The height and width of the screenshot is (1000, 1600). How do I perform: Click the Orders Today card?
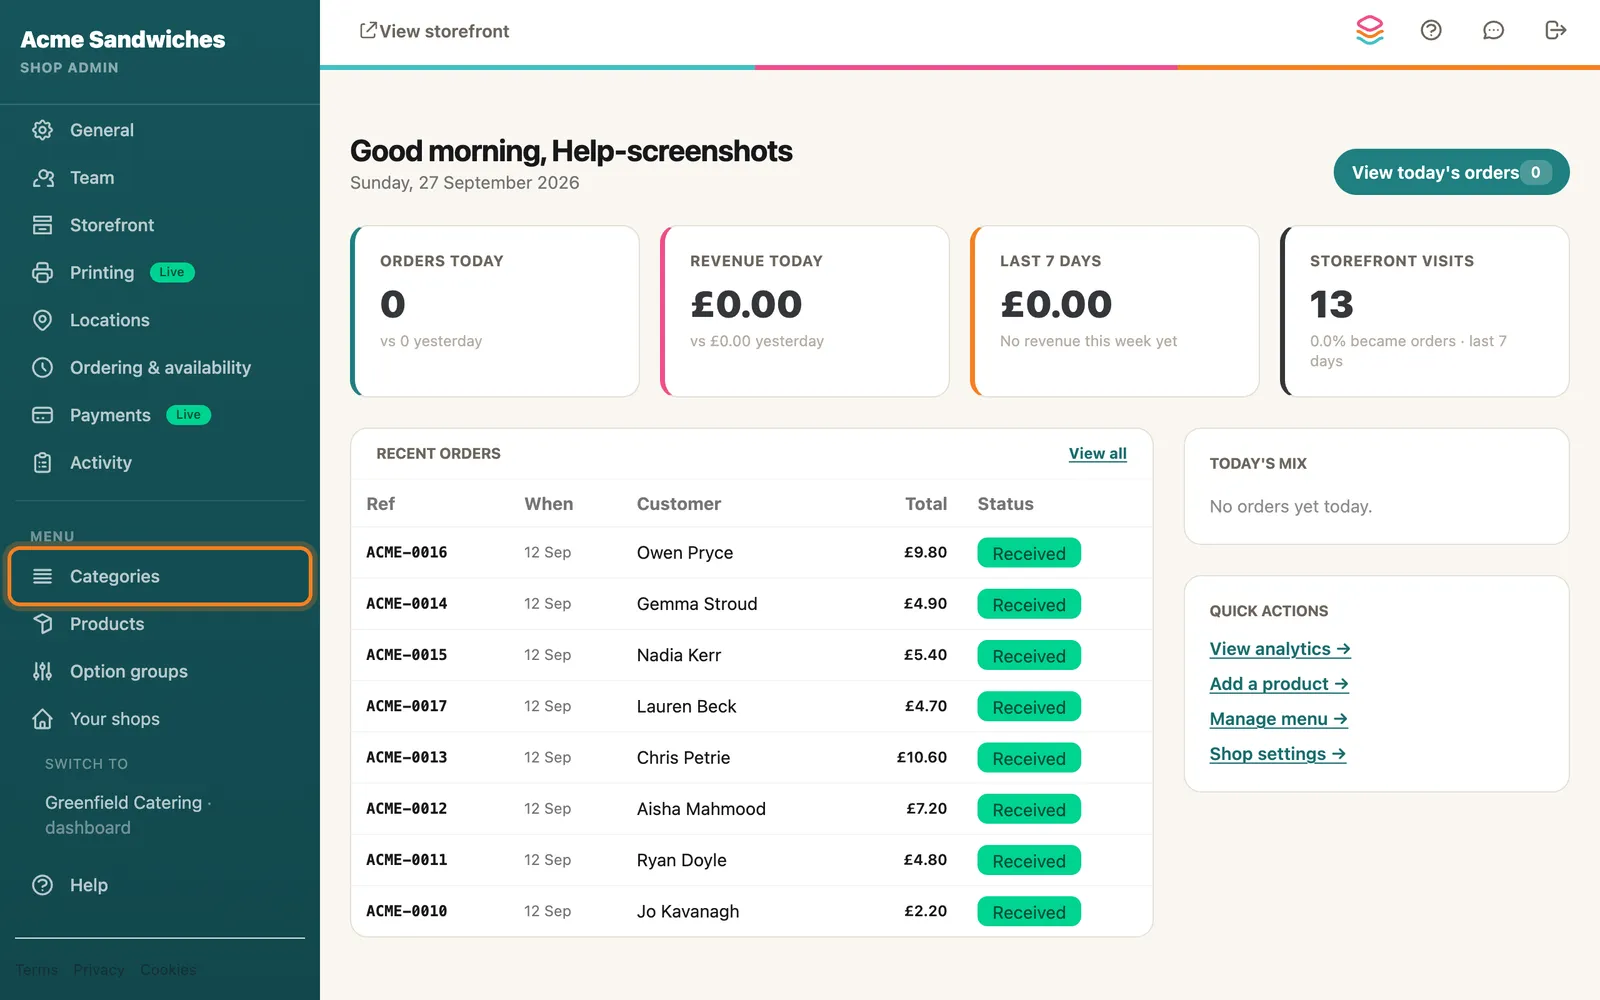pyautogui.click(x=495, y=311)
